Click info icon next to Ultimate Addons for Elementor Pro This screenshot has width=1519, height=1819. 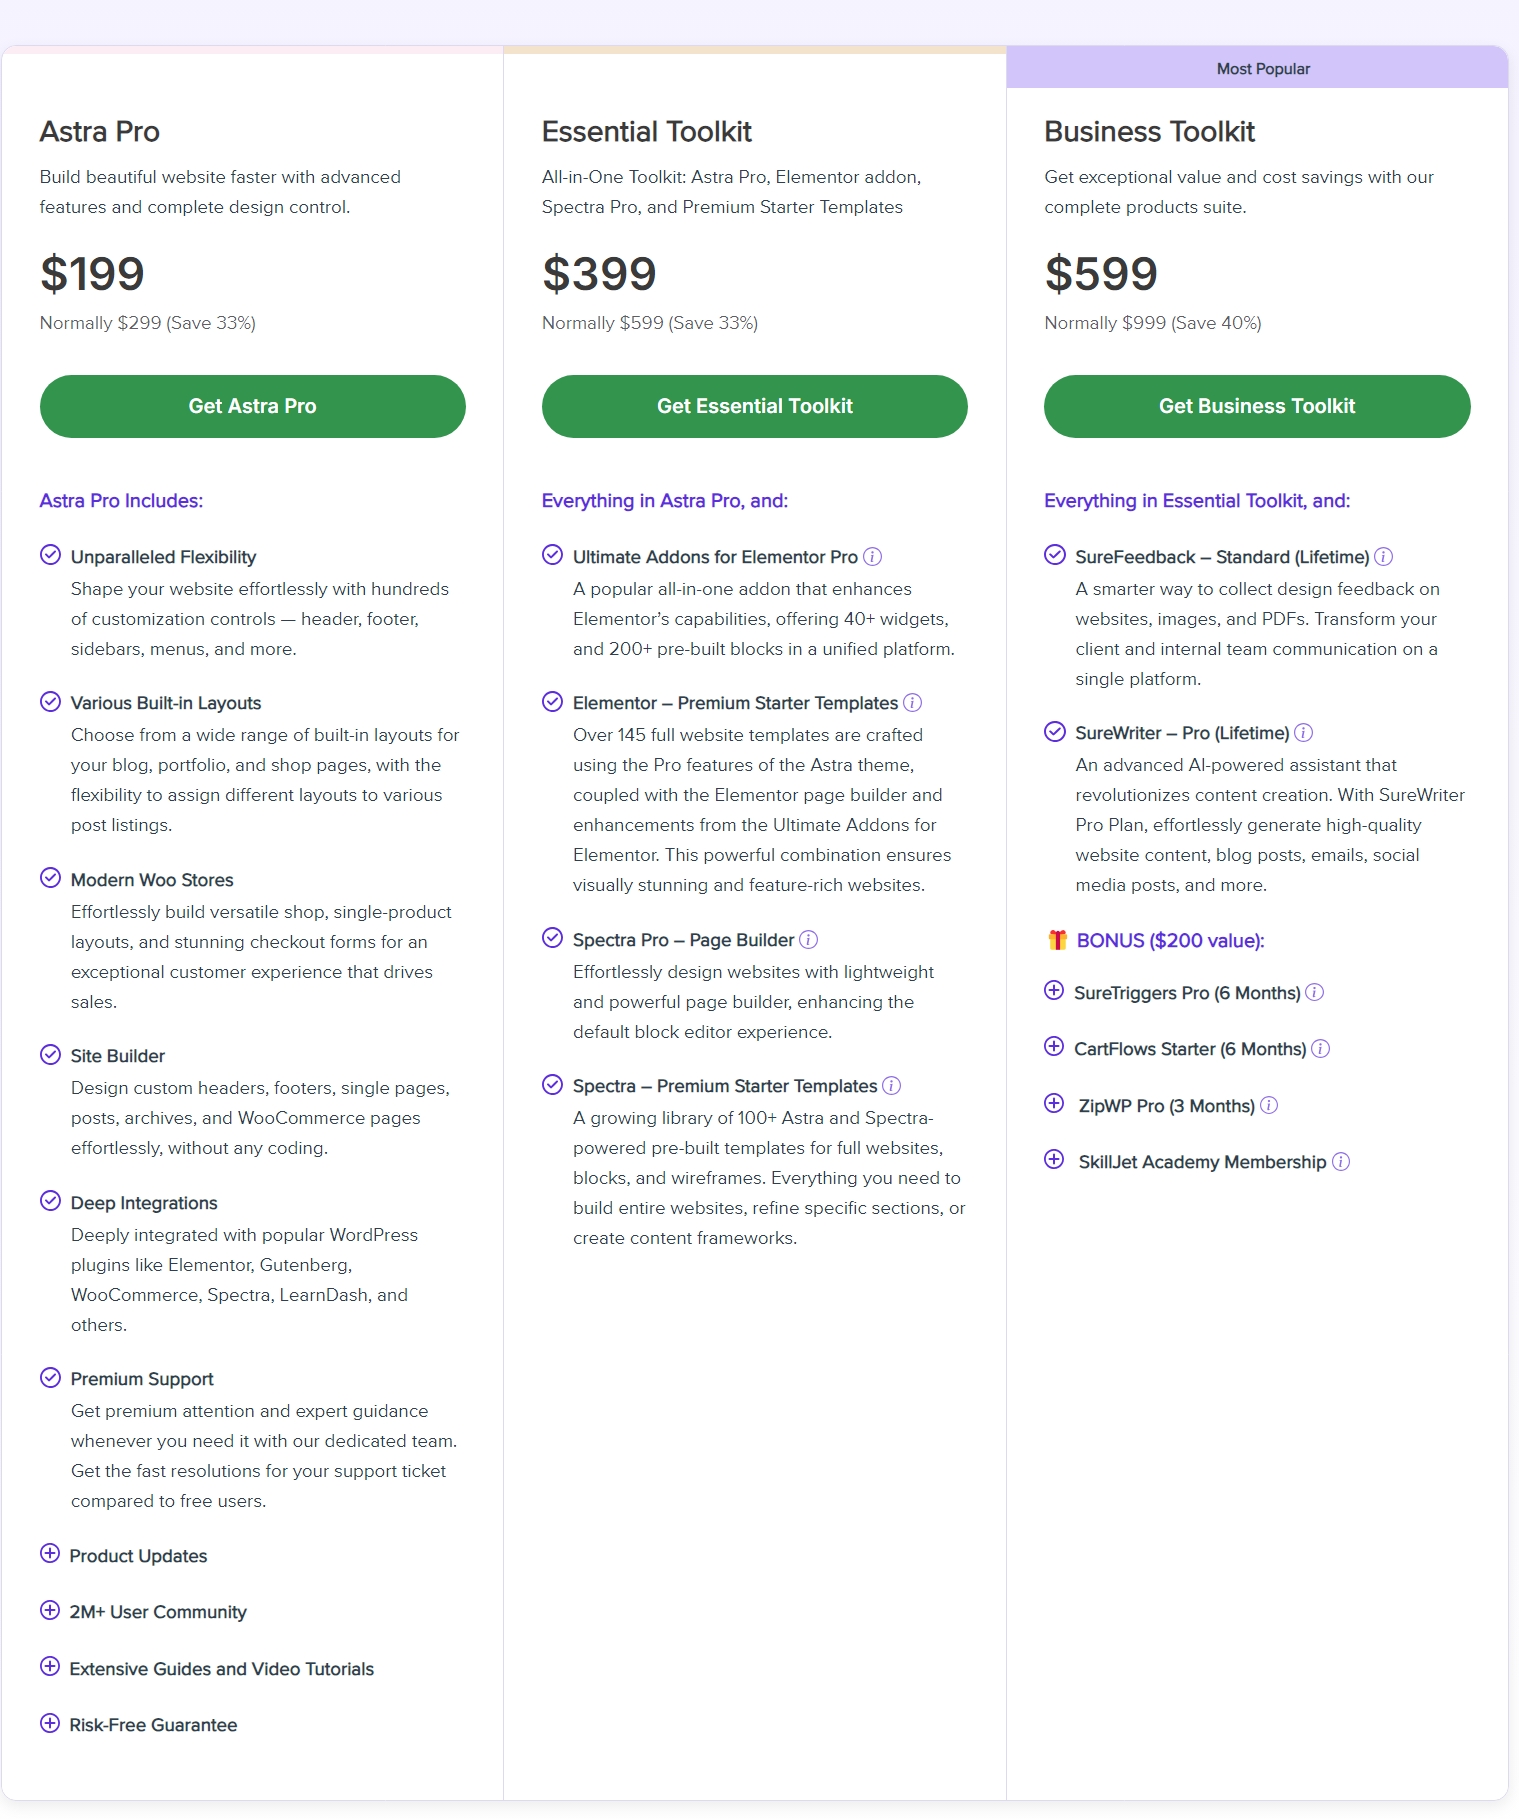point(872,557)
